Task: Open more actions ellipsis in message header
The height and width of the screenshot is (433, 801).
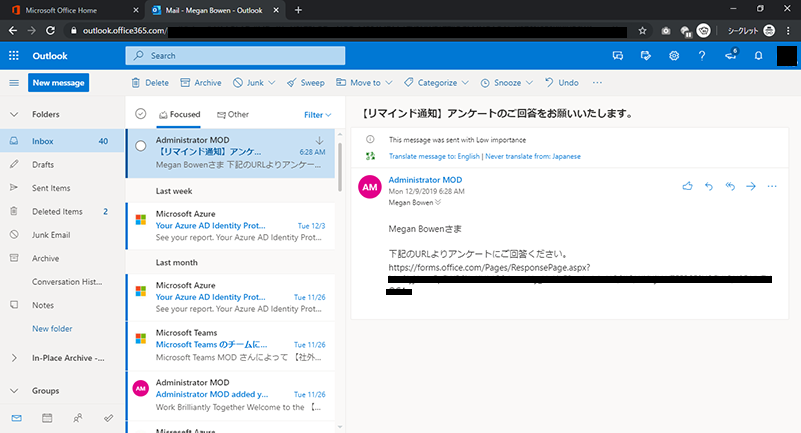Action: (x=772, y=186)
